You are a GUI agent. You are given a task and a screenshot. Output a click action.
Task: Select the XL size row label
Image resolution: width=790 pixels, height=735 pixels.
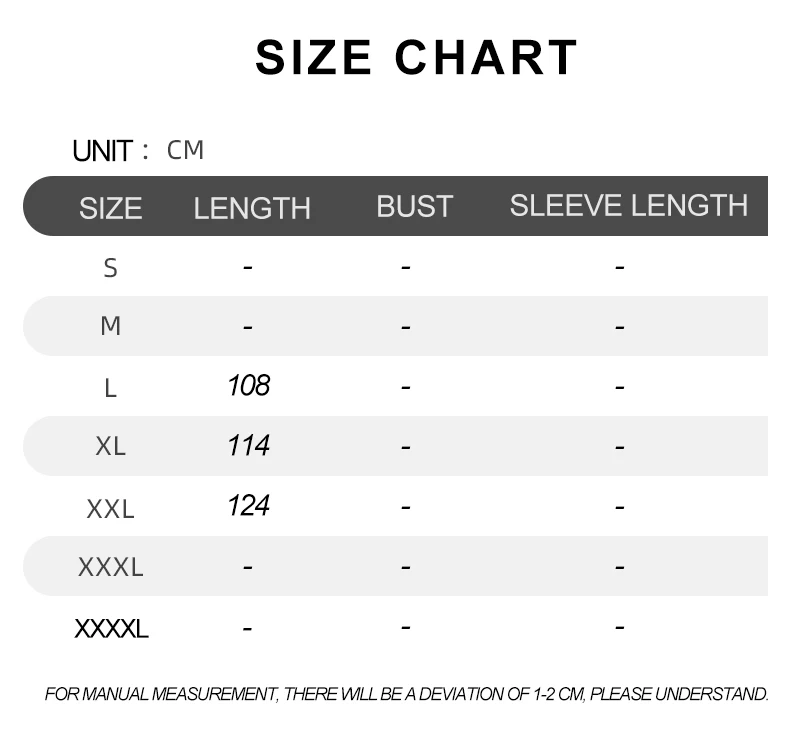(x=110, y=446)
